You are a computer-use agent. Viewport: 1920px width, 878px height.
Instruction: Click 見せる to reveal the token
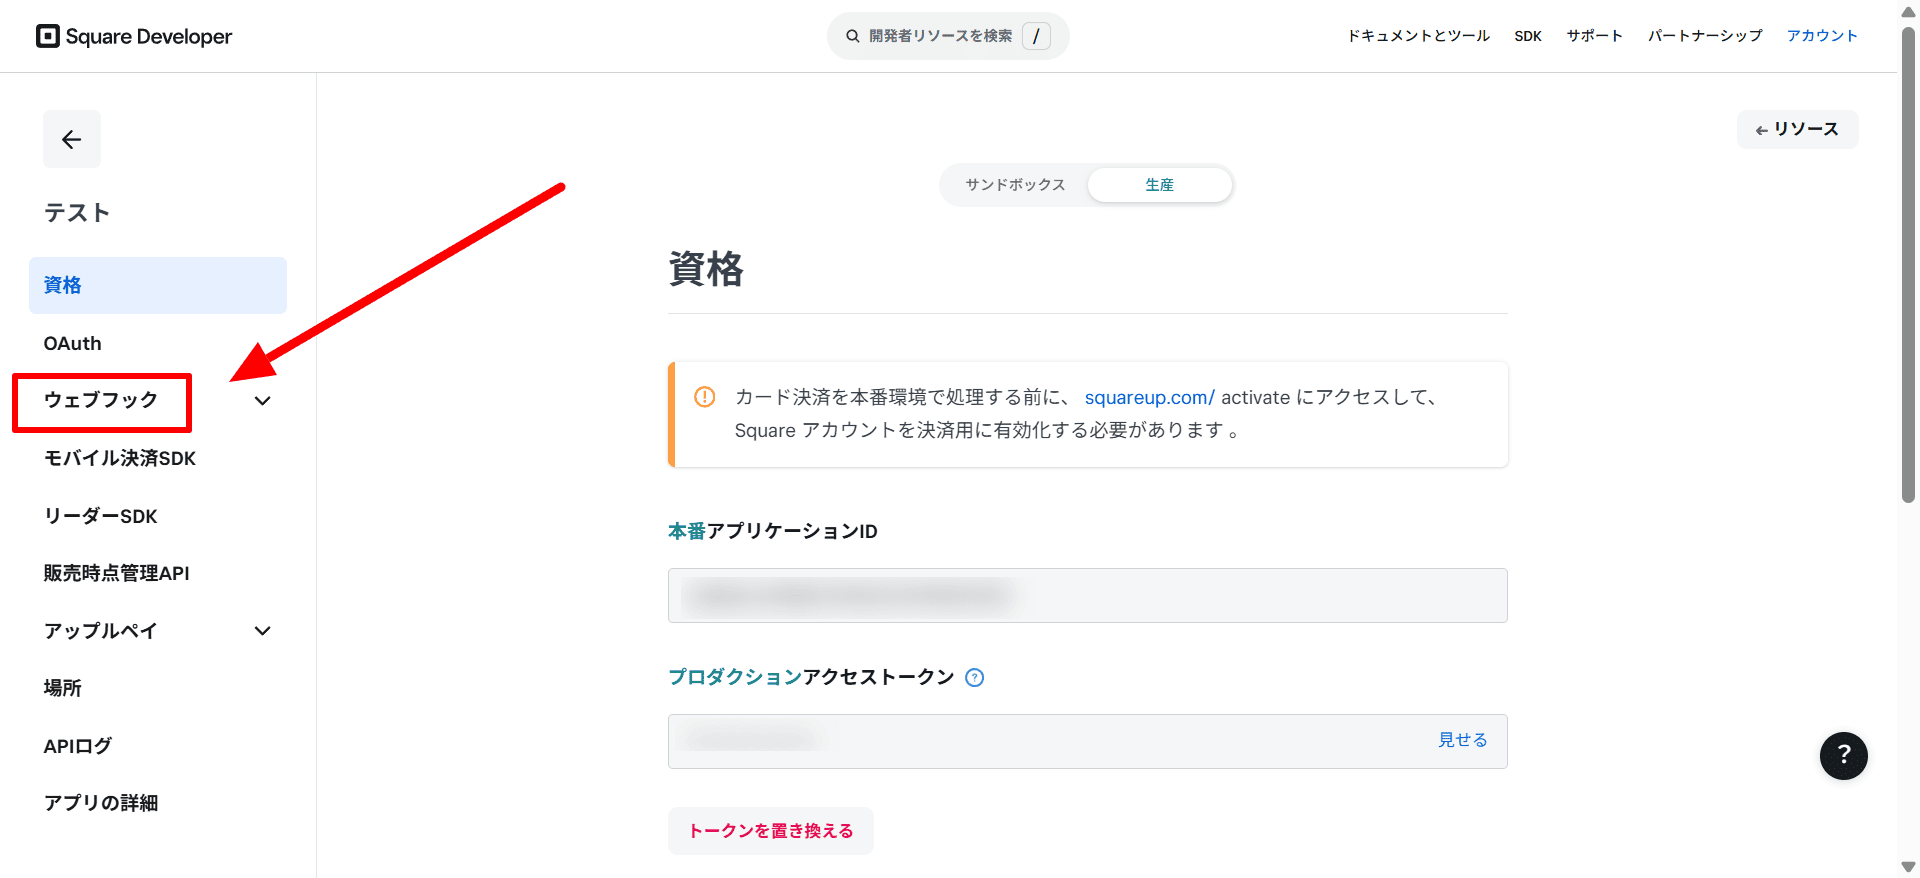click(1463, 740)
